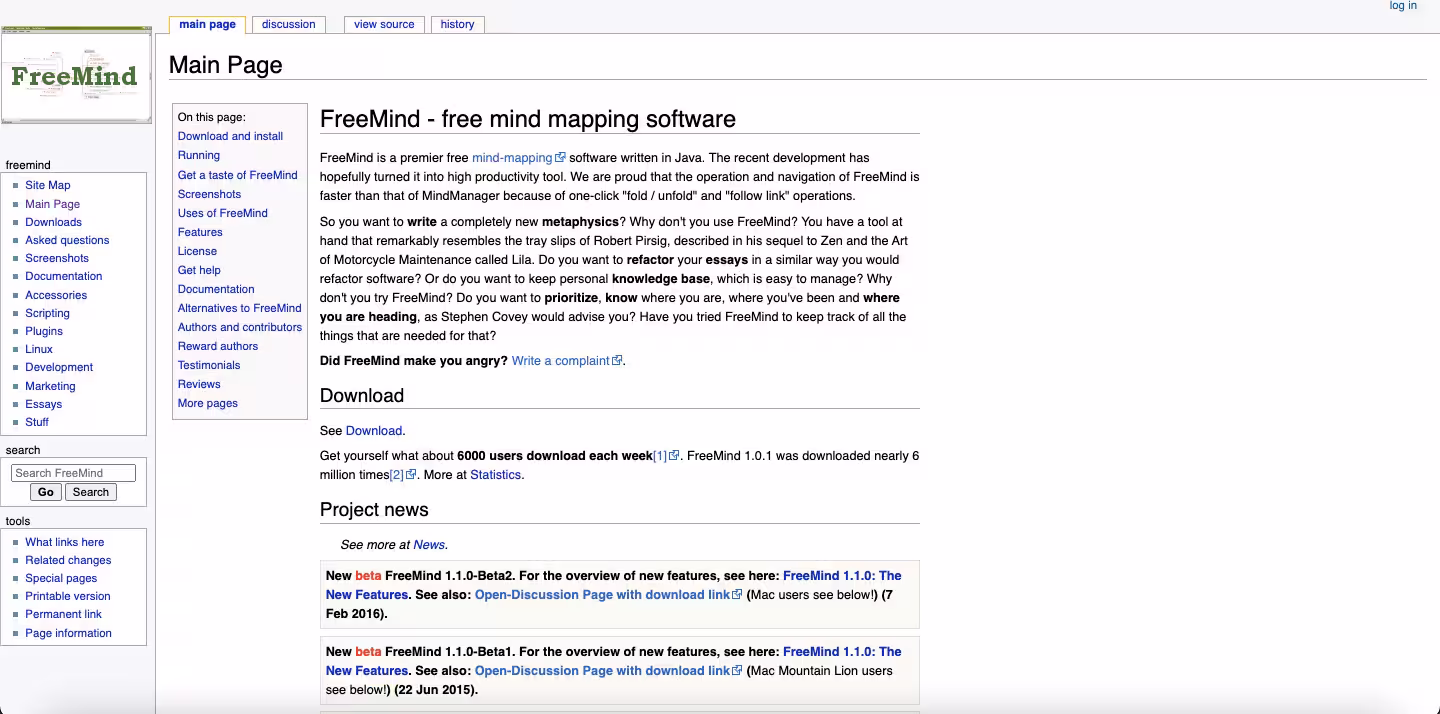
Task: Click the FreeMind logo image
Action: 76,75
